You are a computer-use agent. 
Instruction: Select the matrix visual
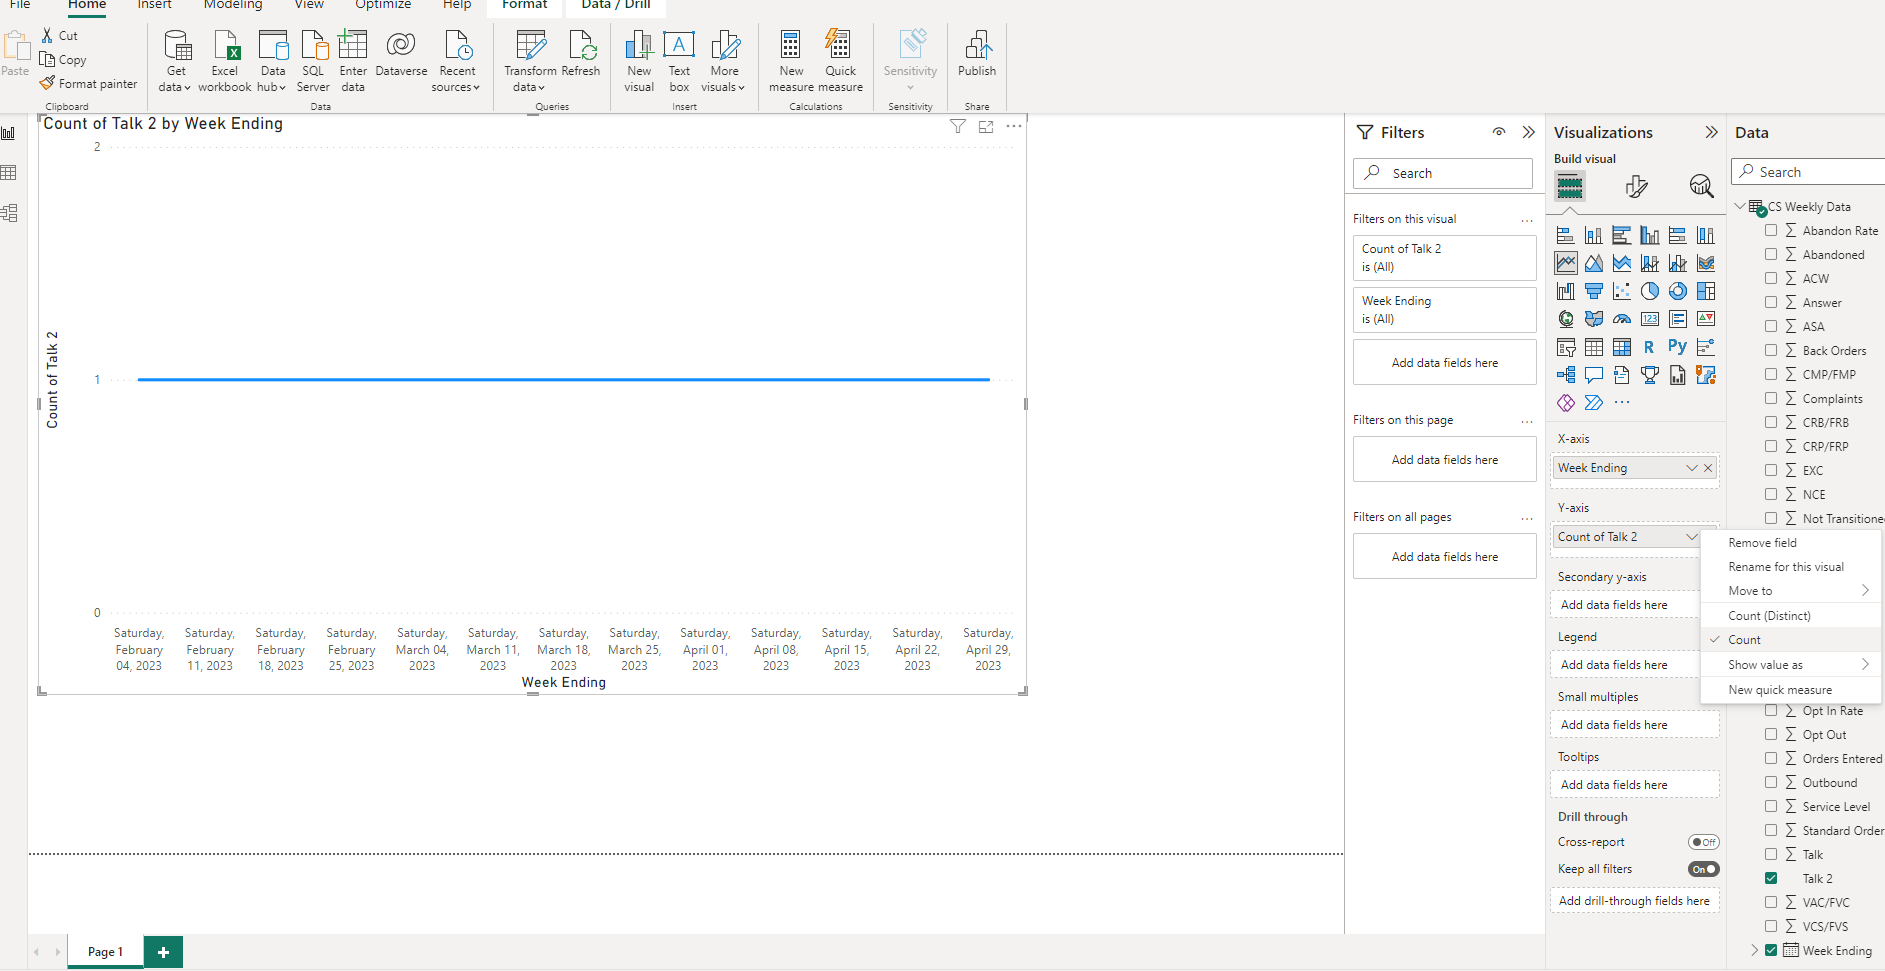coord(1622,347)
